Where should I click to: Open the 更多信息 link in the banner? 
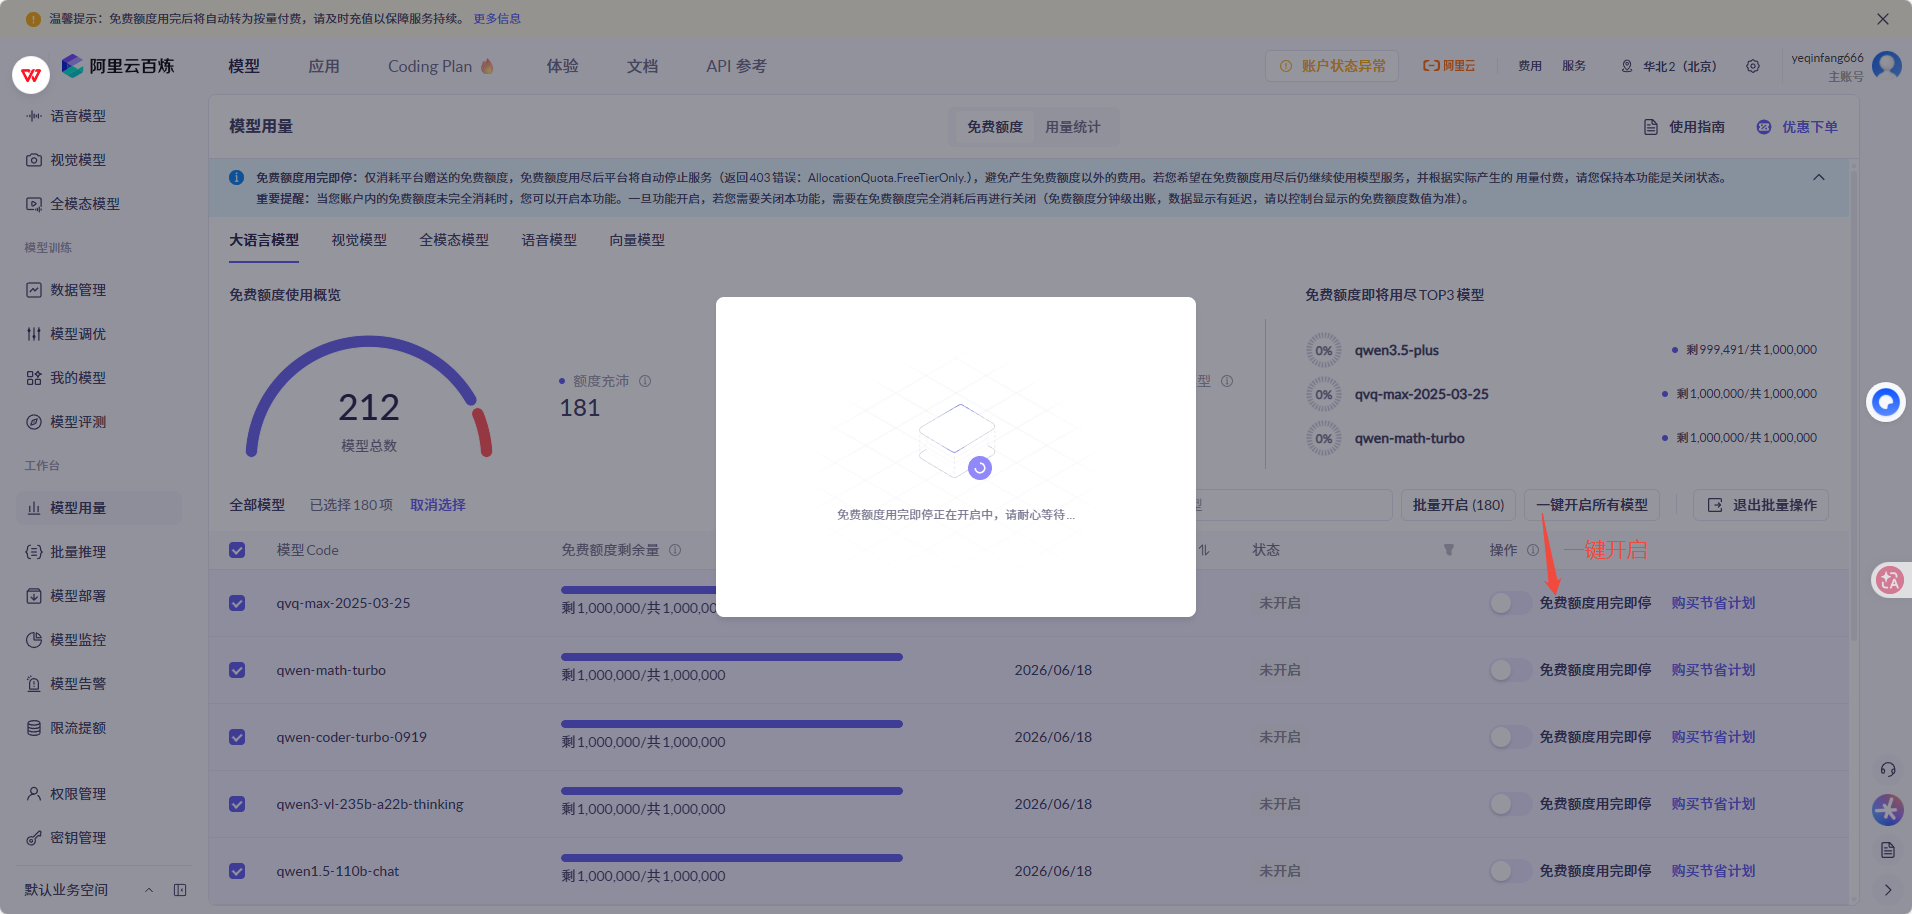pyautogui.click(x=497, y=19)
